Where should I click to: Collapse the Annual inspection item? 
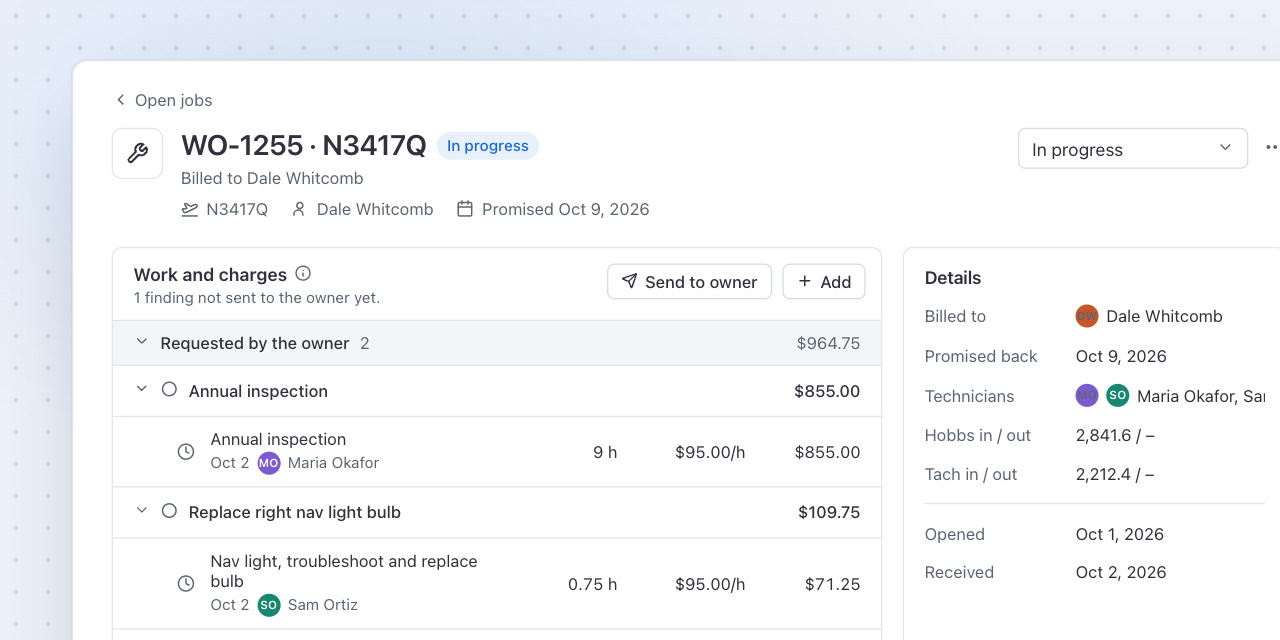click(x=142, y=390)
